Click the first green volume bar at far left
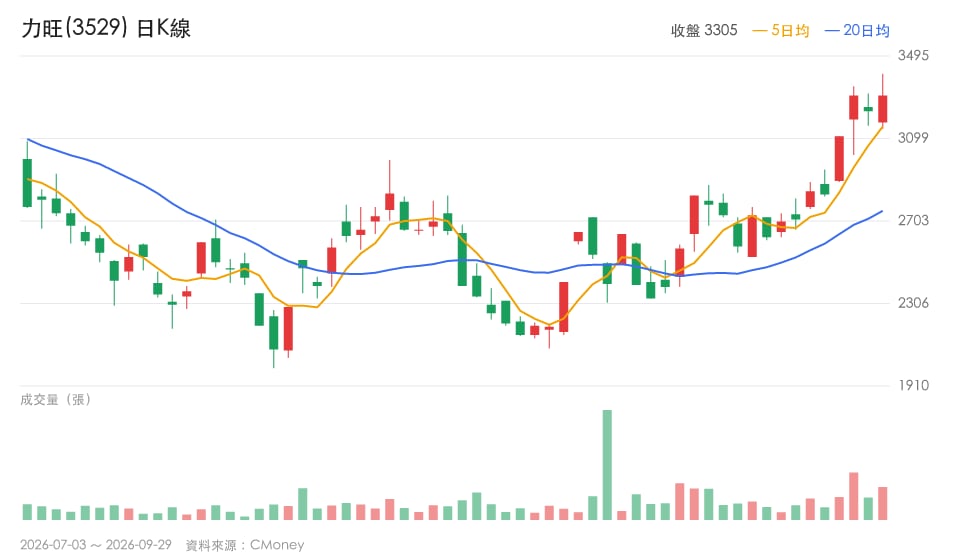Screen dimensions: 960x560 tap(27, 512)
